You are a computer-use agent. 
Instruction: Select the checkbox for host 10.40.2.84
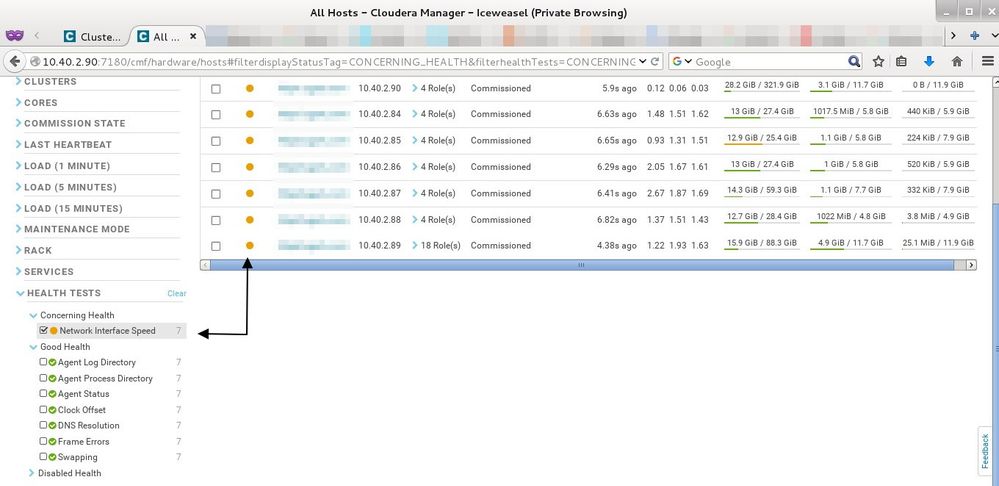[x=216, y=115]
